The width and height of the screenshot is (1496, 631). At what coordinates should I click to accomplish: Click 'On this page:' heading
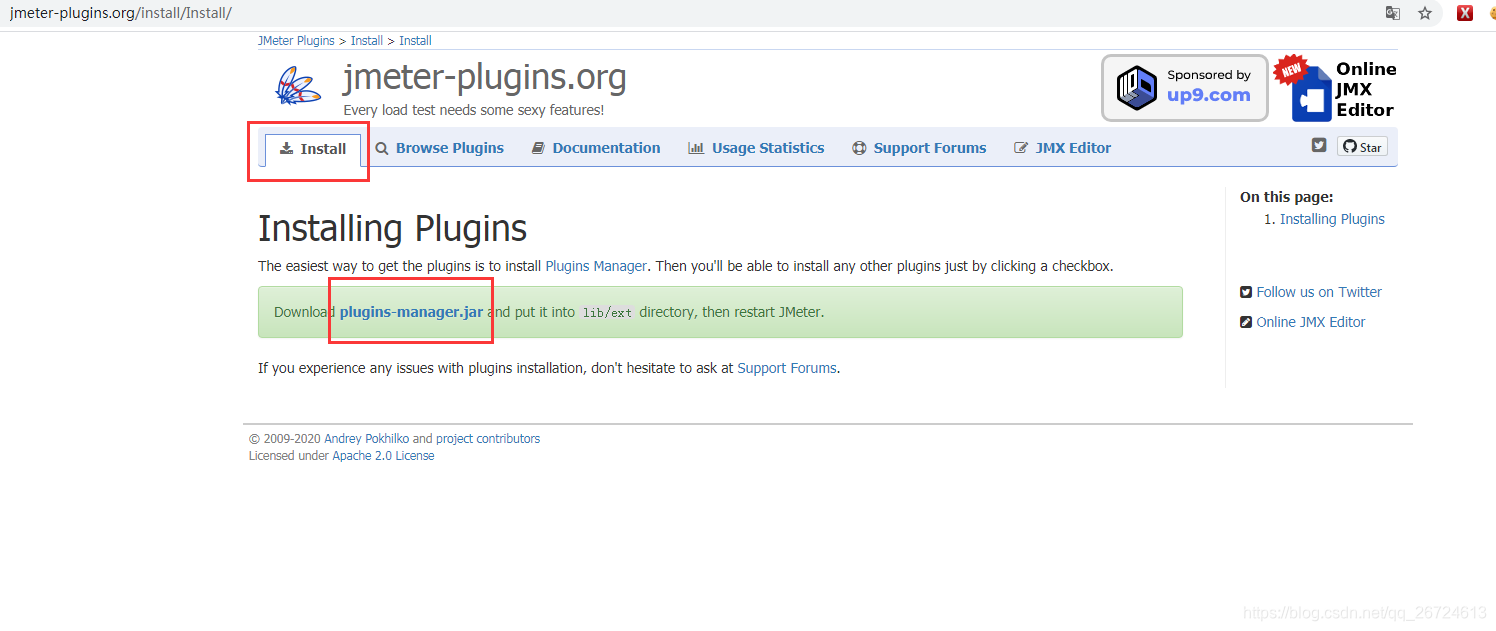coord(1287,198)
